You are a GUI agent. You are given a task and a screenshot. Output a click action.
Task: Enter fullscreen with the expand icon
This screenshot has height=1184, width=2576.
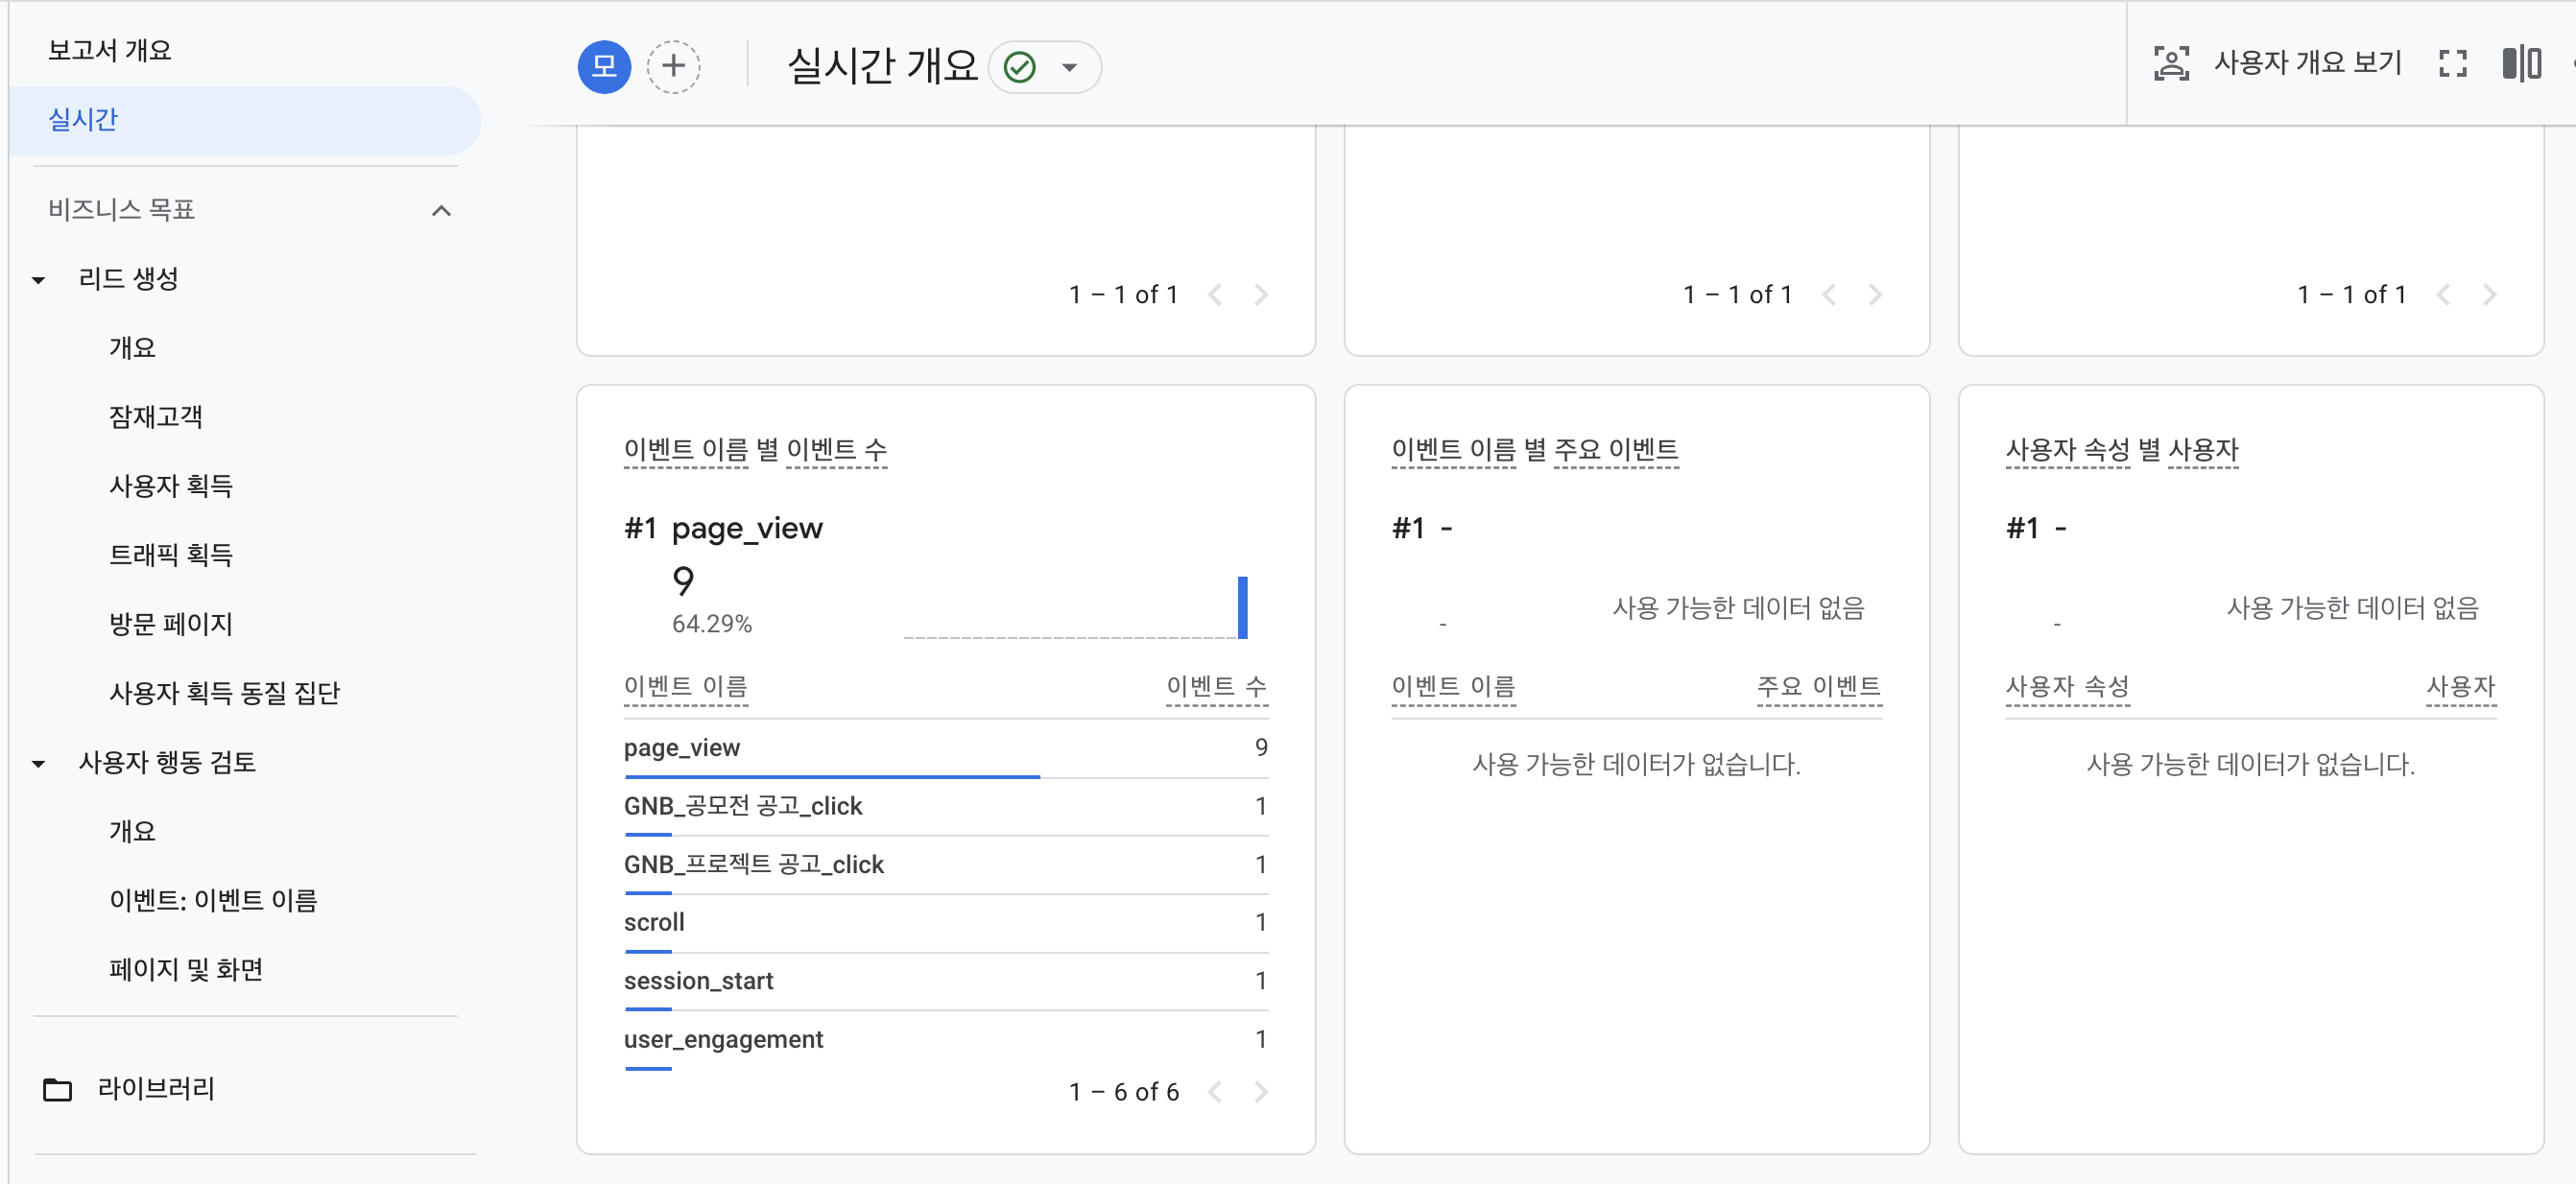pos(2452,64)
